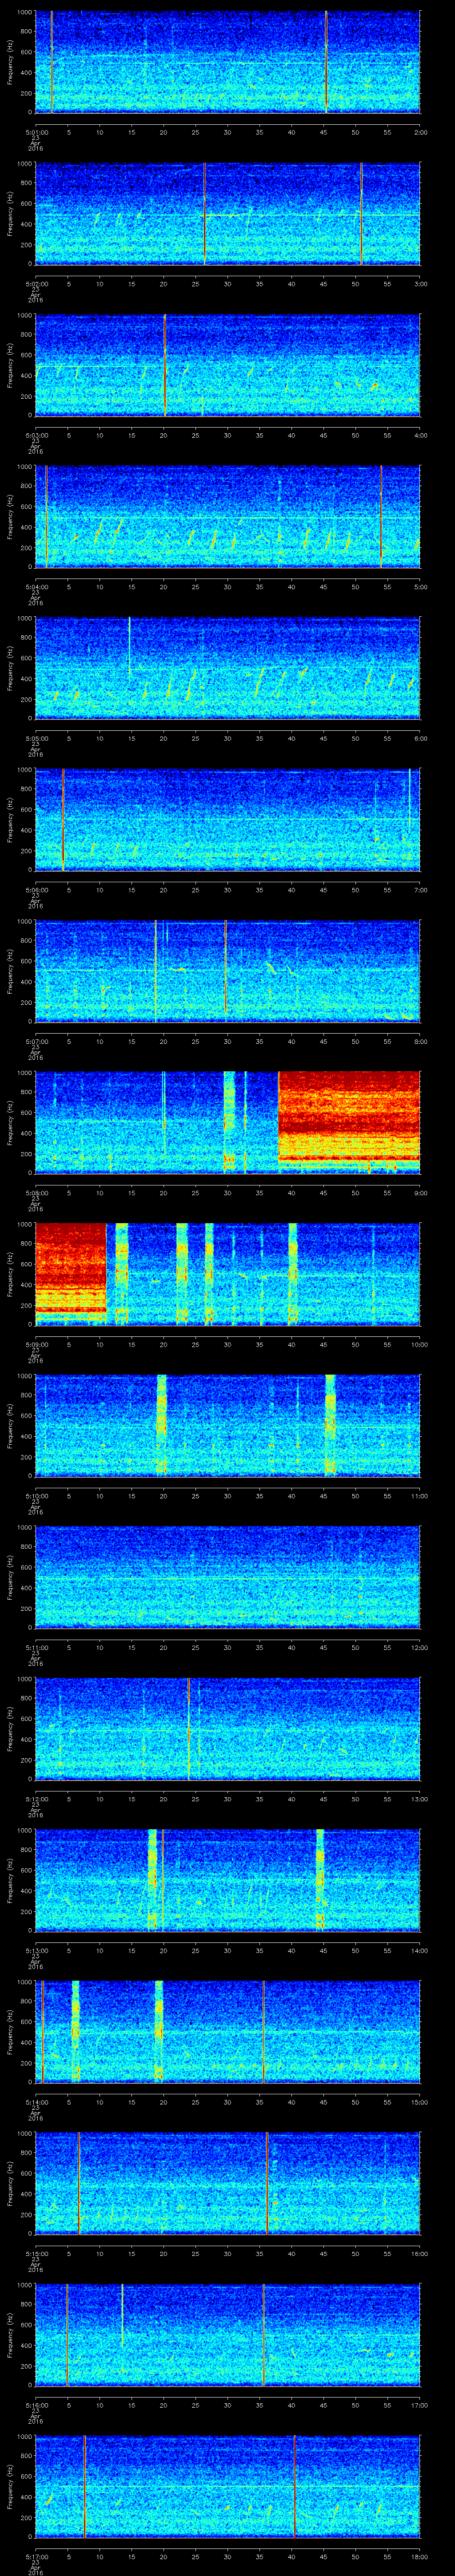Click the spectrogram panel starting at 5:04:00
Screen dimensions: 455x2576
click(x=228, y=517)
